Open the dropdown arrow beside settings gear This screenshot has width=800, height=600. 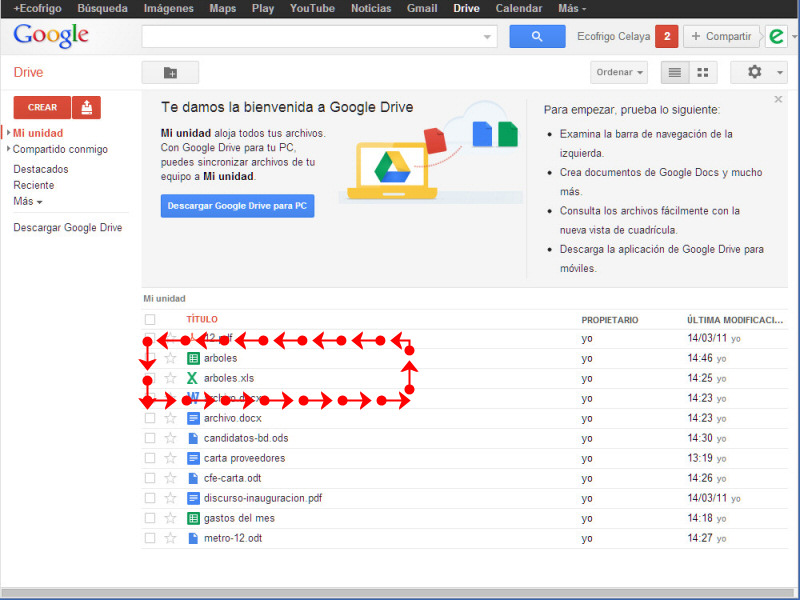point(780,72)
